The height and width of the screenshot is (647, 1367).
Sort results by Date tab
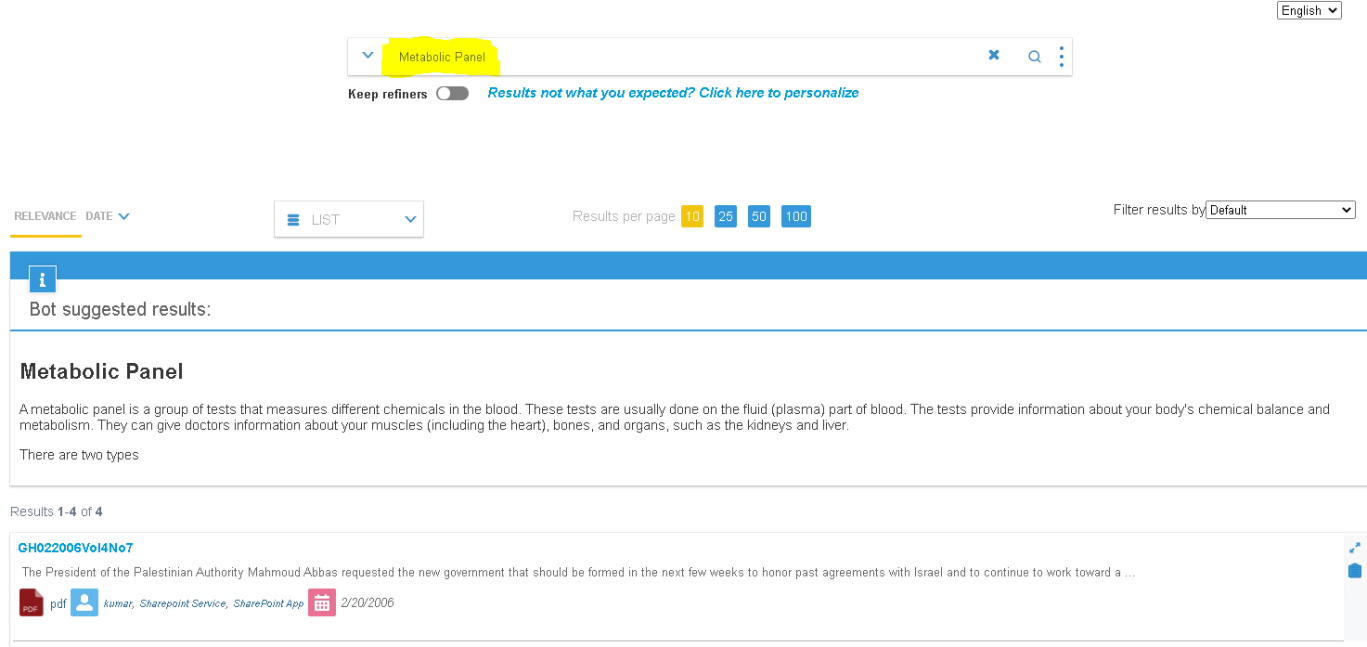click(x=107, y=216)
